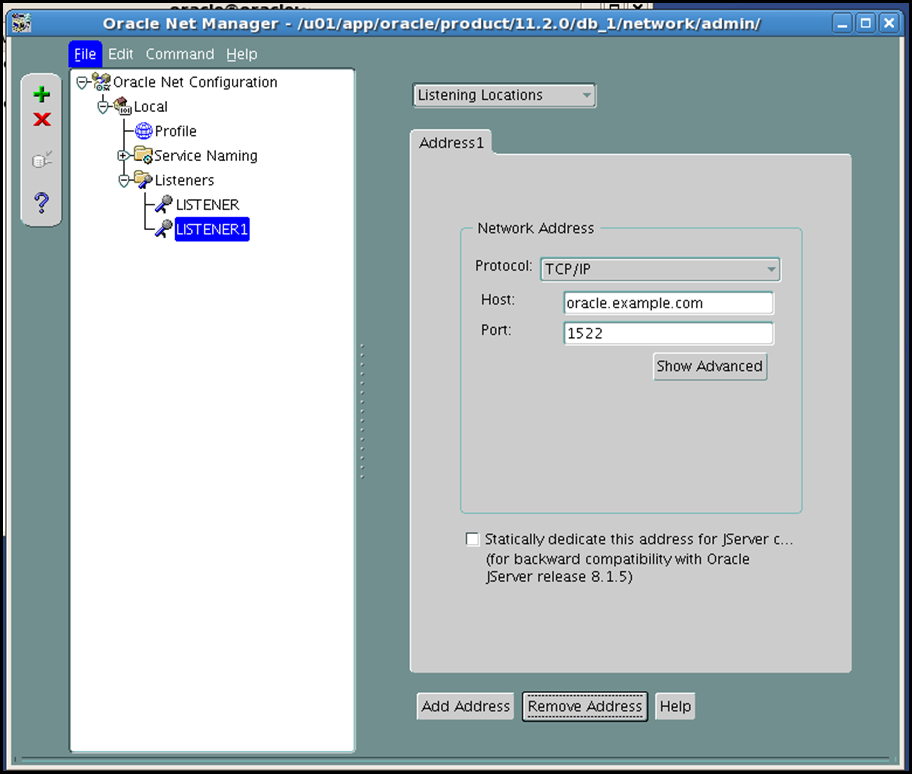
Task: Click the Add Address button
Action: (465, 706)
